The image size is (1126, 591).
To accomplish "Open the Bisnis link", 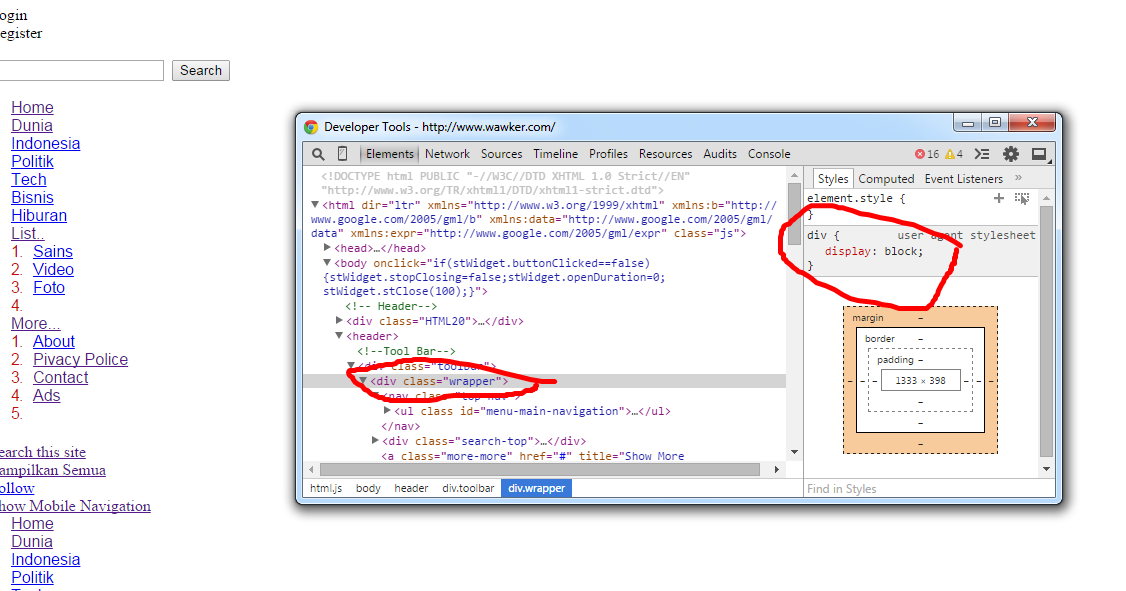I will tap(32, 197).
